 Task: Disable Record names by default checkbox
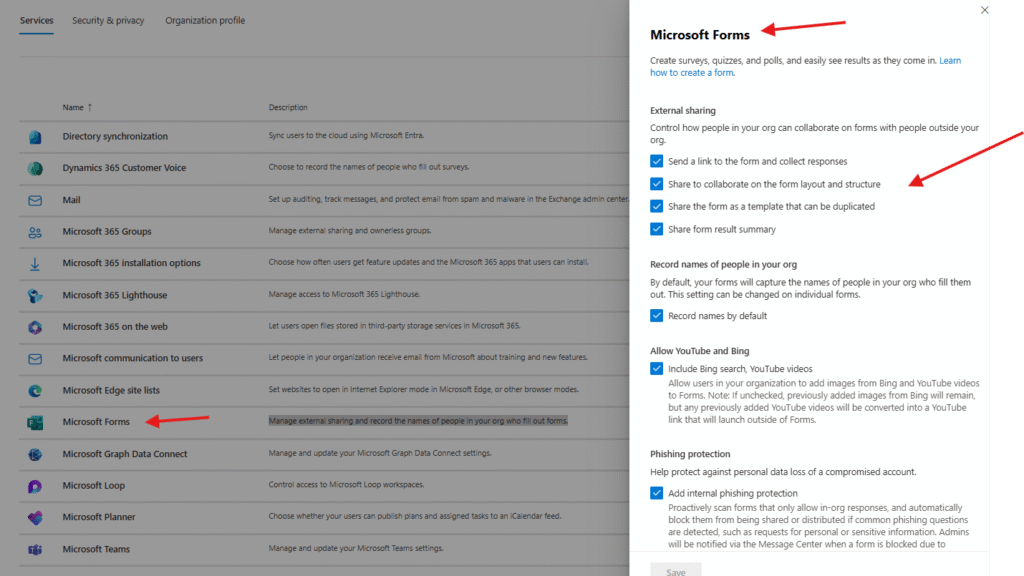pyautogui.click(x=657, y=316)
